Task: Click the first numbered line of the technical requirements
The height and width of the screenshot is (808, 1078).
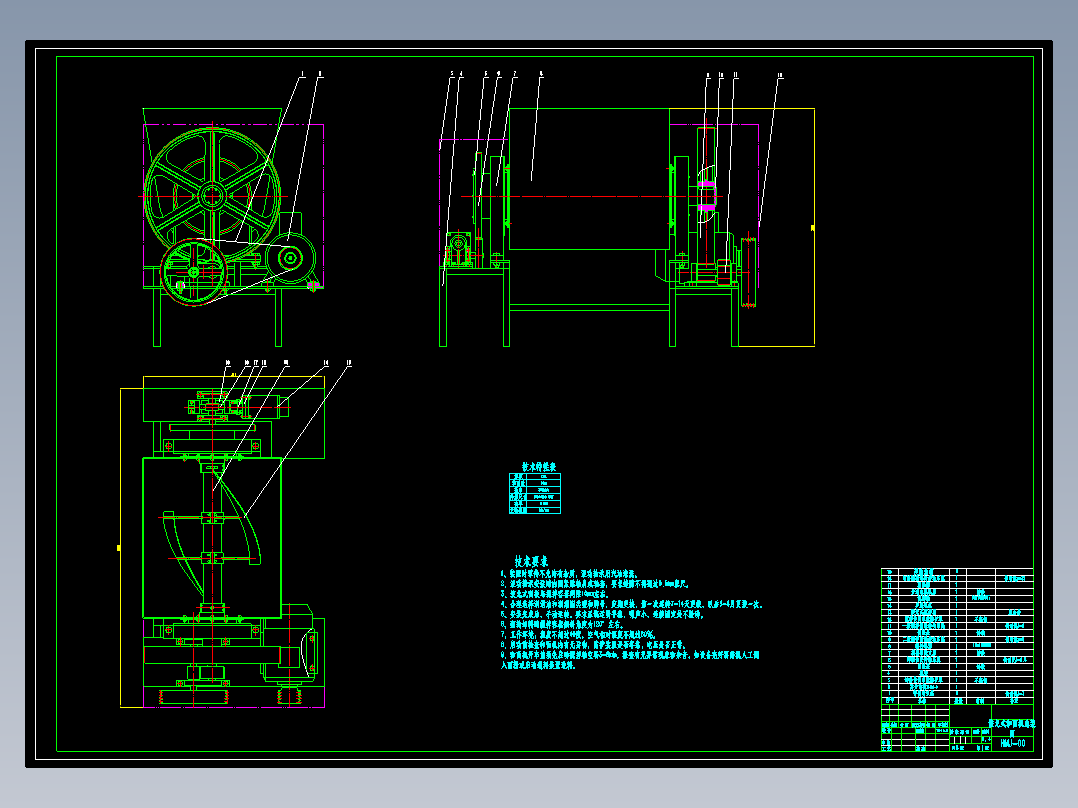Action: pos(570,574)
